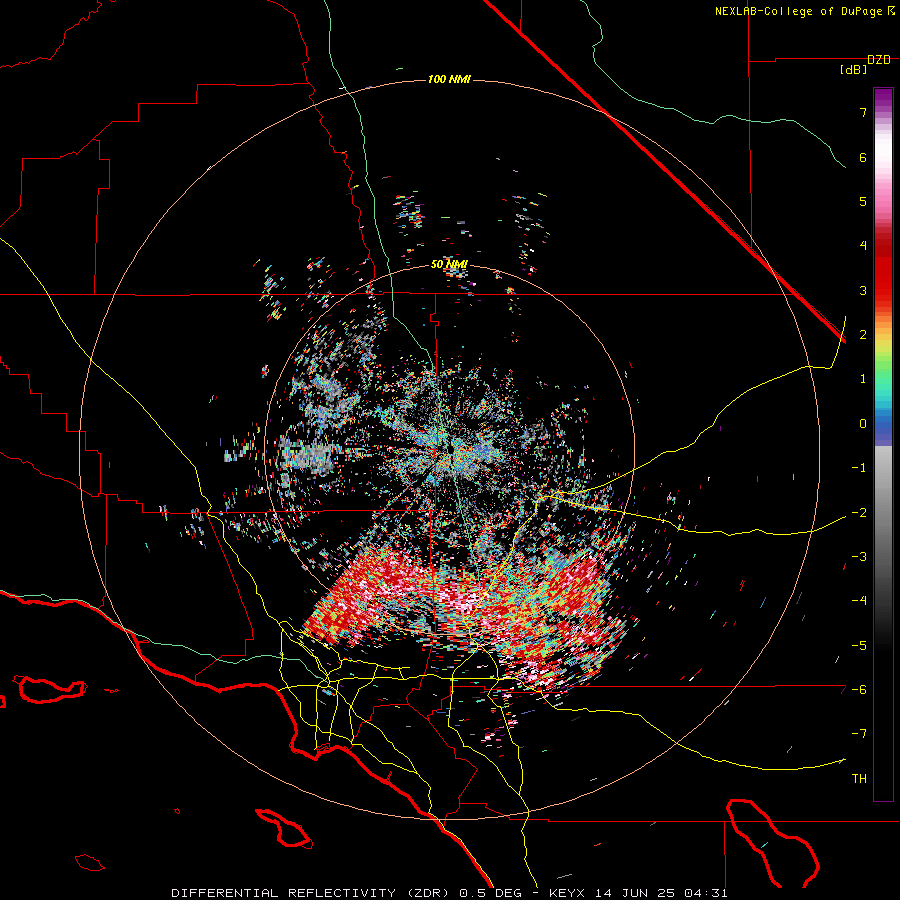The width and height of the screenshot is (900, 900).
Task: Select the 4 value on color scale
Action: pyautogui.click(x=863, y=246)
